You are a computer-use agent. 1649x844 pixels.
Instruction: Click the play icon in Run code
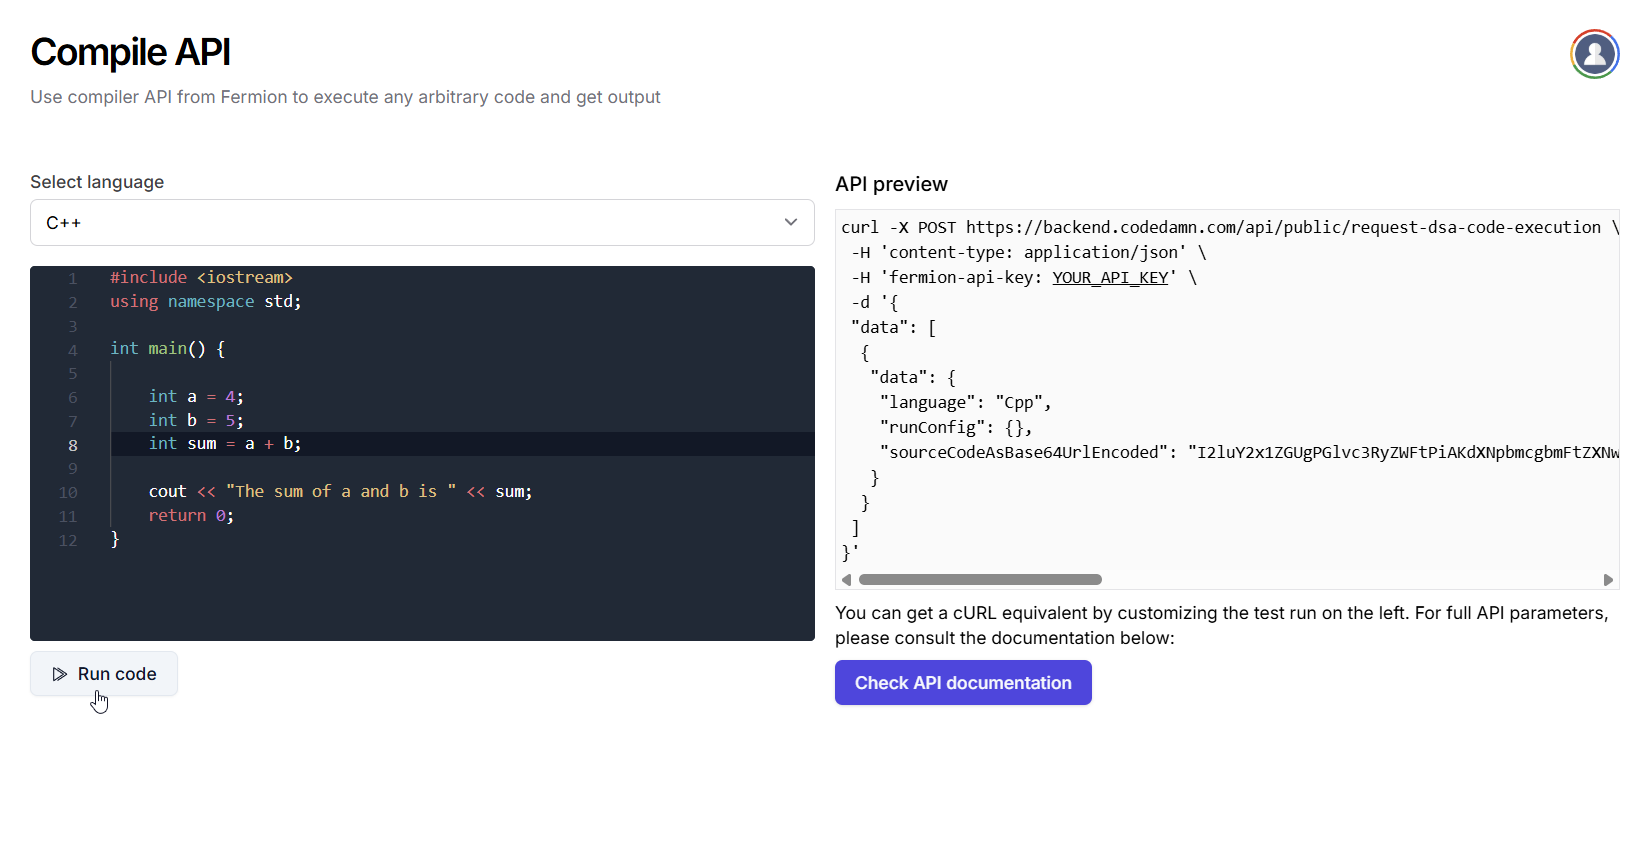[x=60, y=674]
